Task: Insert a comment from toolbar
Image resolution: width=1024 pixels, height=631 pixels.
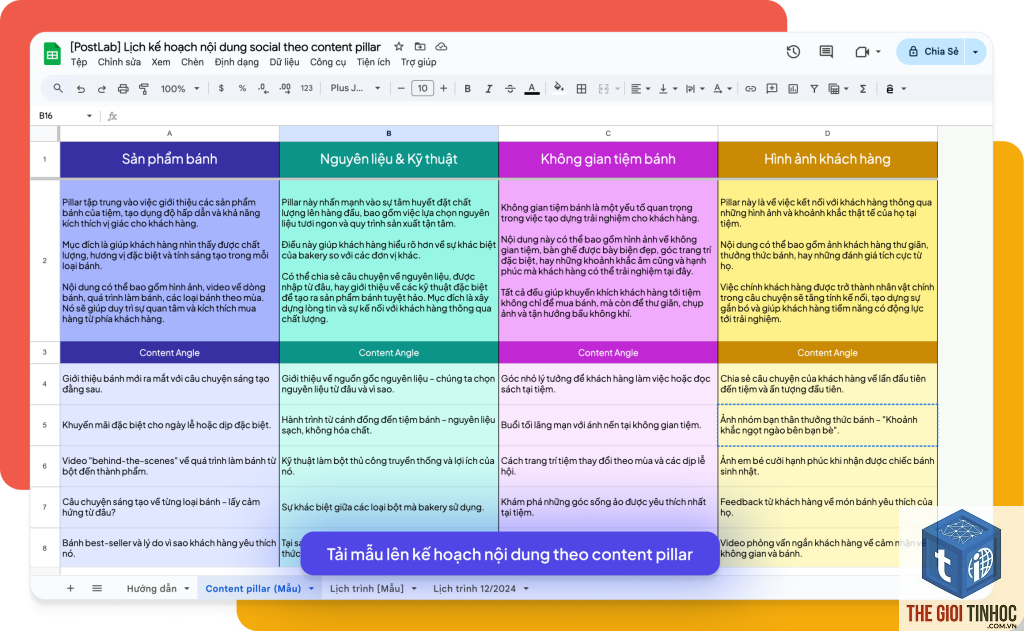Action: pyautogui.click(x=772, y=89)
